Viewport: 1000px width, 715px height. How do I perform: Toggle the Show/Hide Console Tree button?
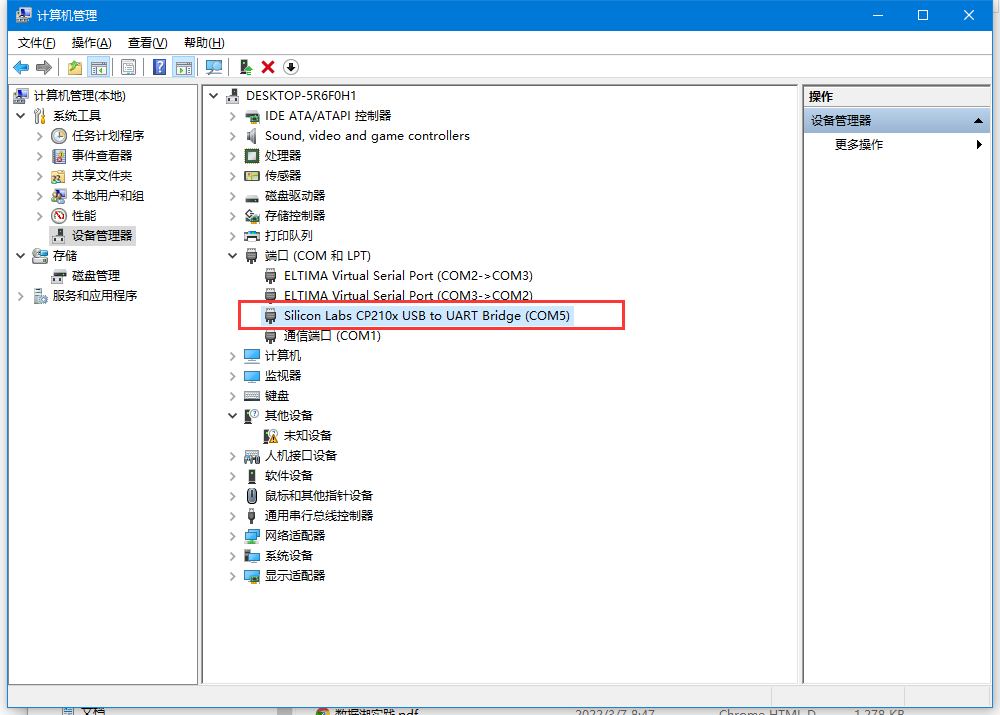point(98,67)
